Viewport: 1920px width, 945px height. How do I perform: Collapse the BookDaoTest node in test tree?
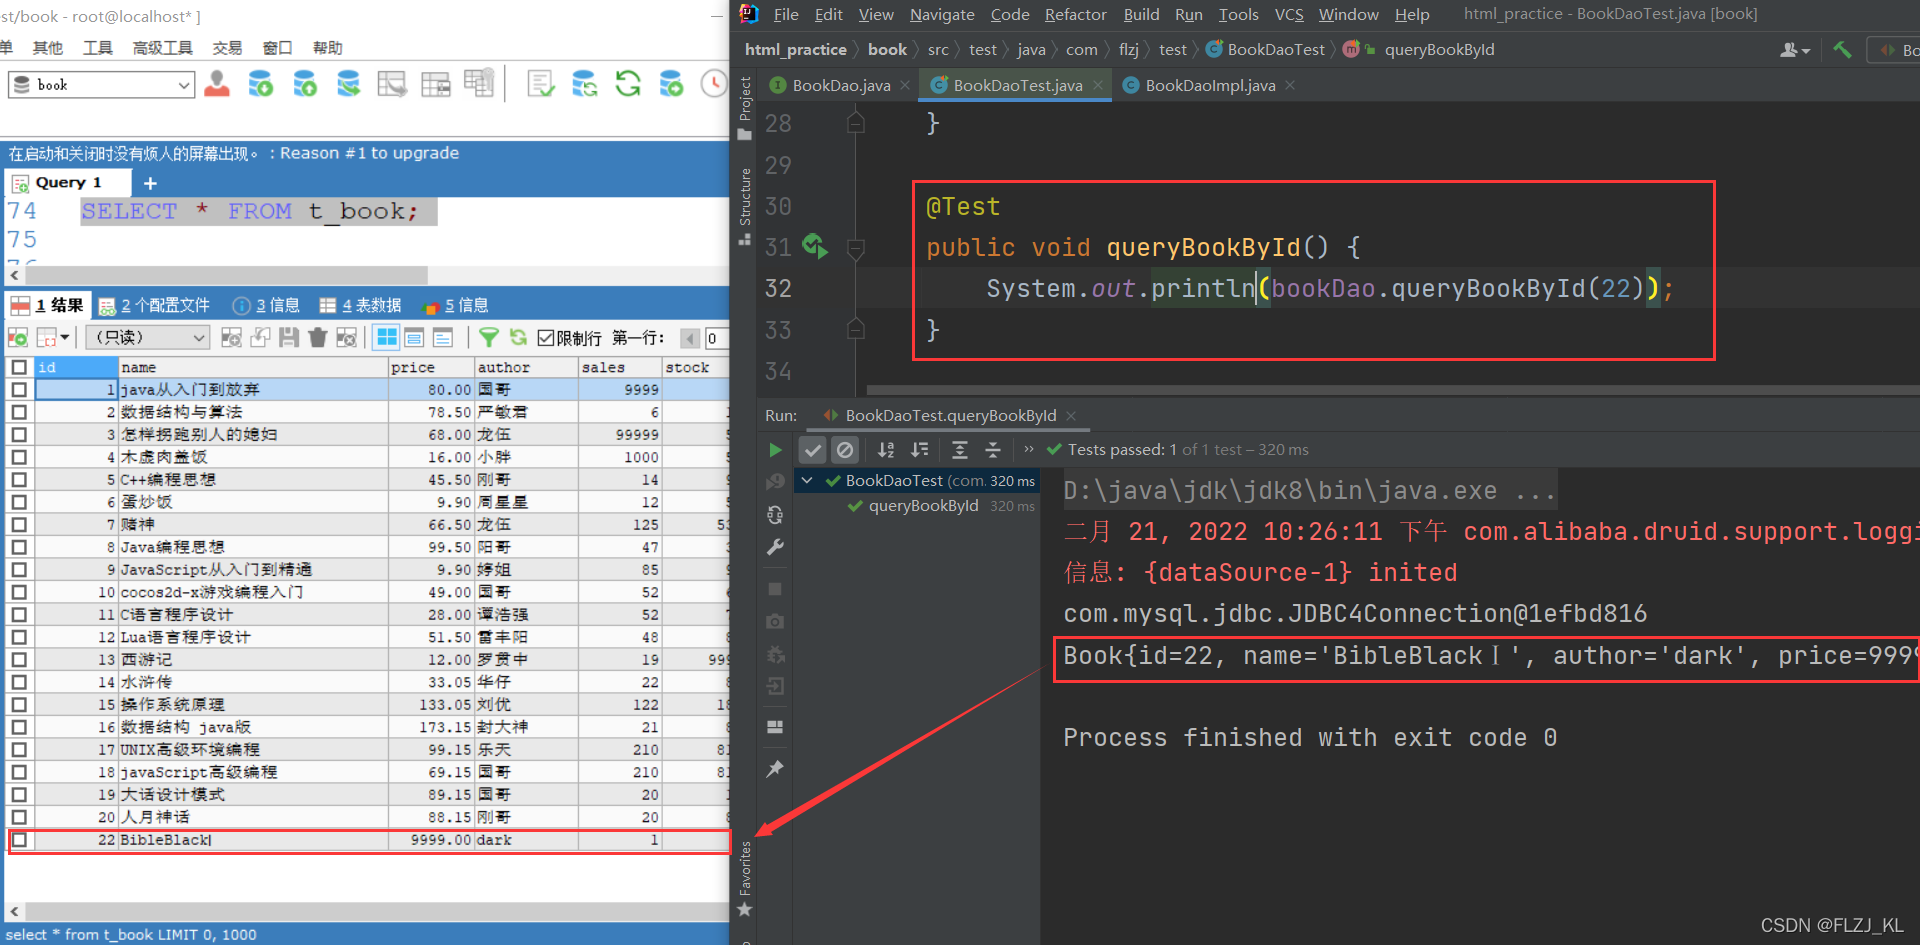tap(807, 481)
